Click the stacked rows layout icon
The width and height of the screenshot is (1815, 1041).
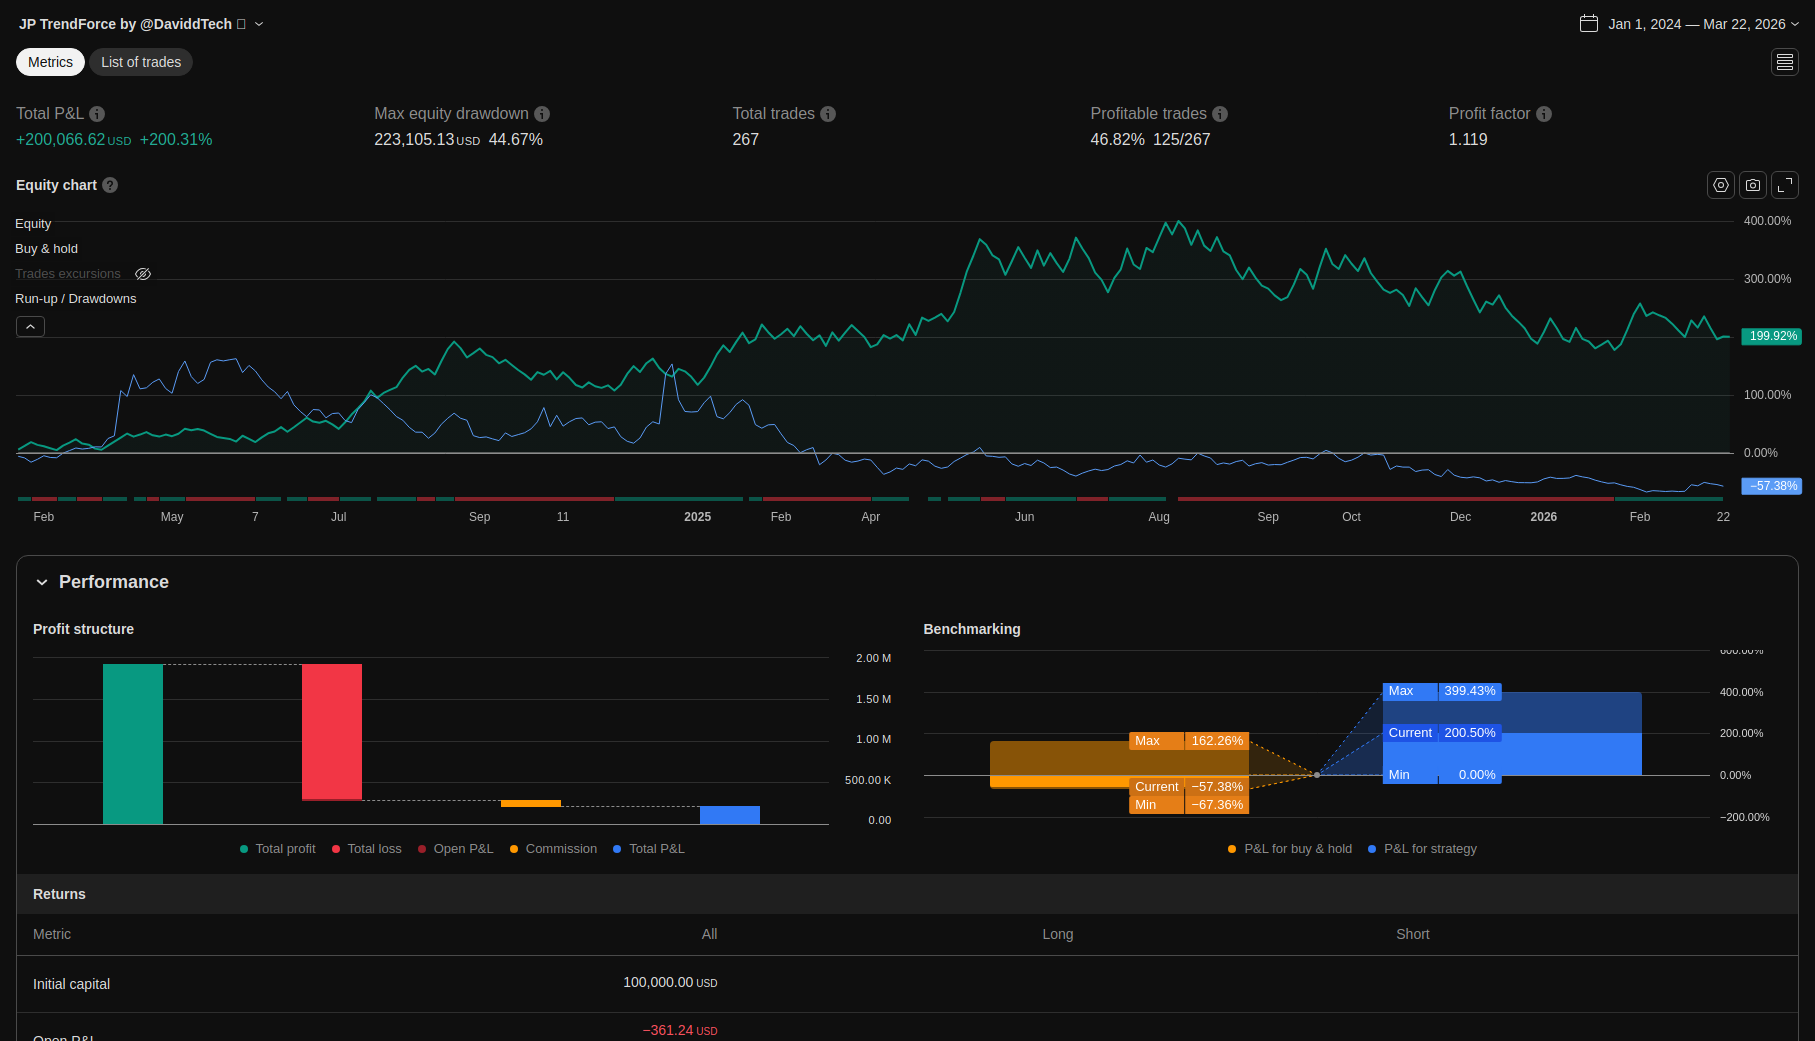(1785, 62)
